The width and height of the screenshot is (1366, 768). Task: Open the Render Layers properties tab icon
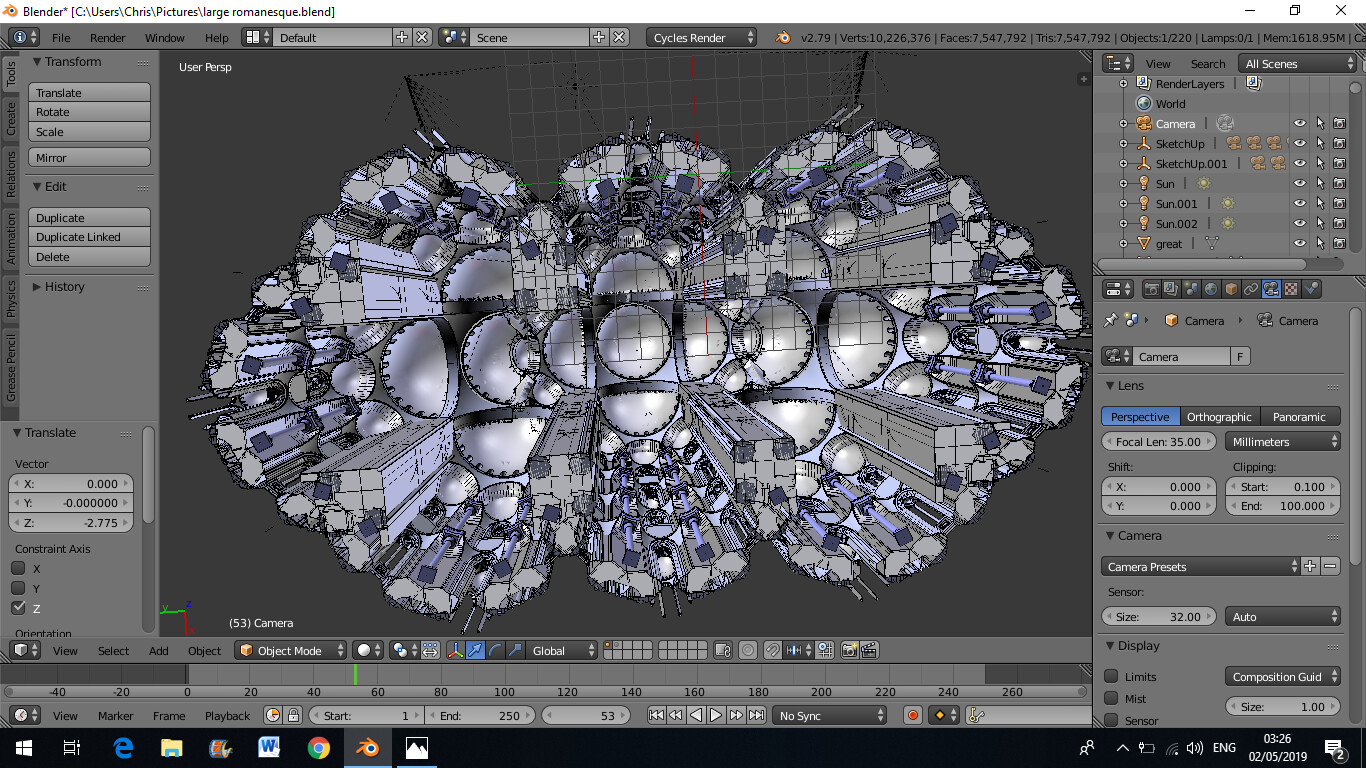pos(1172,289)
